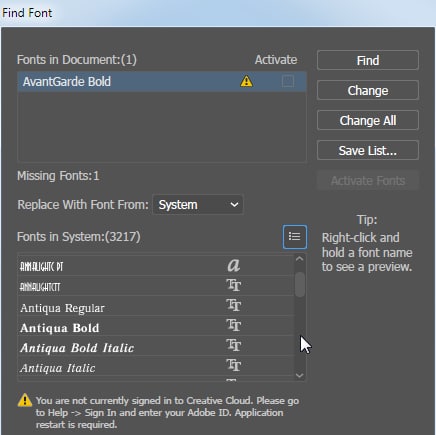Click the TrueType icon beside Antiqua Italic
Image resolution: width=436 pixels, height=435 pixels.
(234, 365)
